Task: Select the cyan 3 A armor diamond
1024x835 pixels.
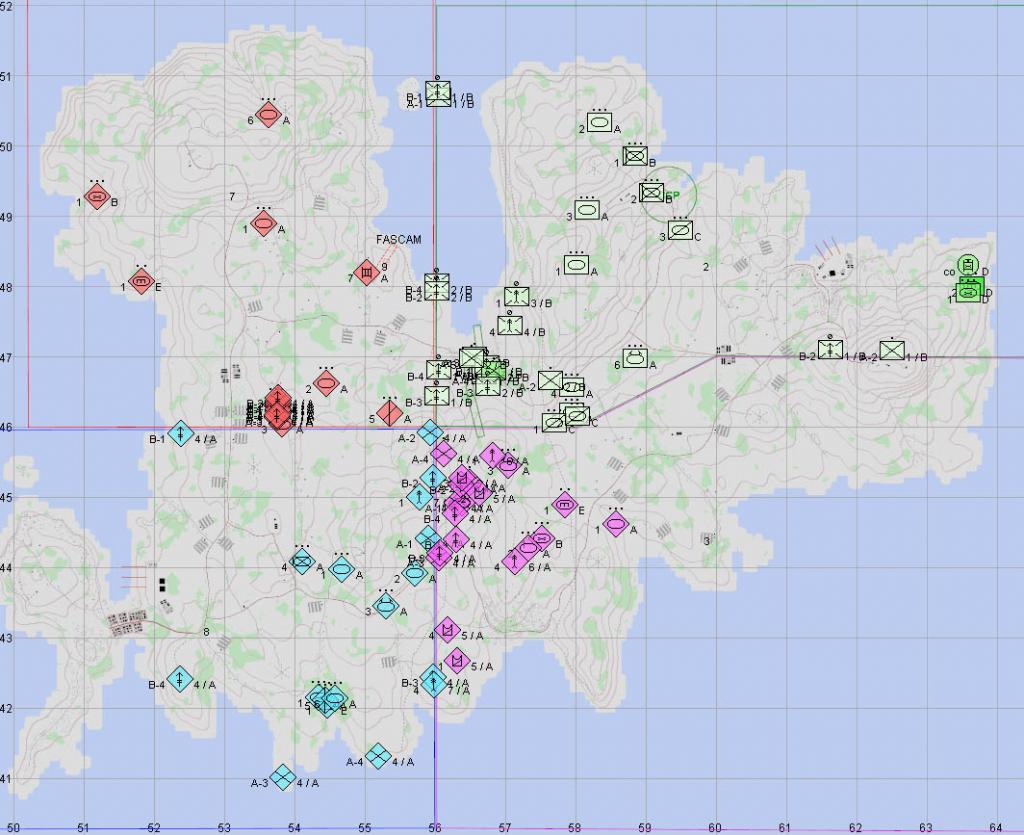Action: pos(387,605)
